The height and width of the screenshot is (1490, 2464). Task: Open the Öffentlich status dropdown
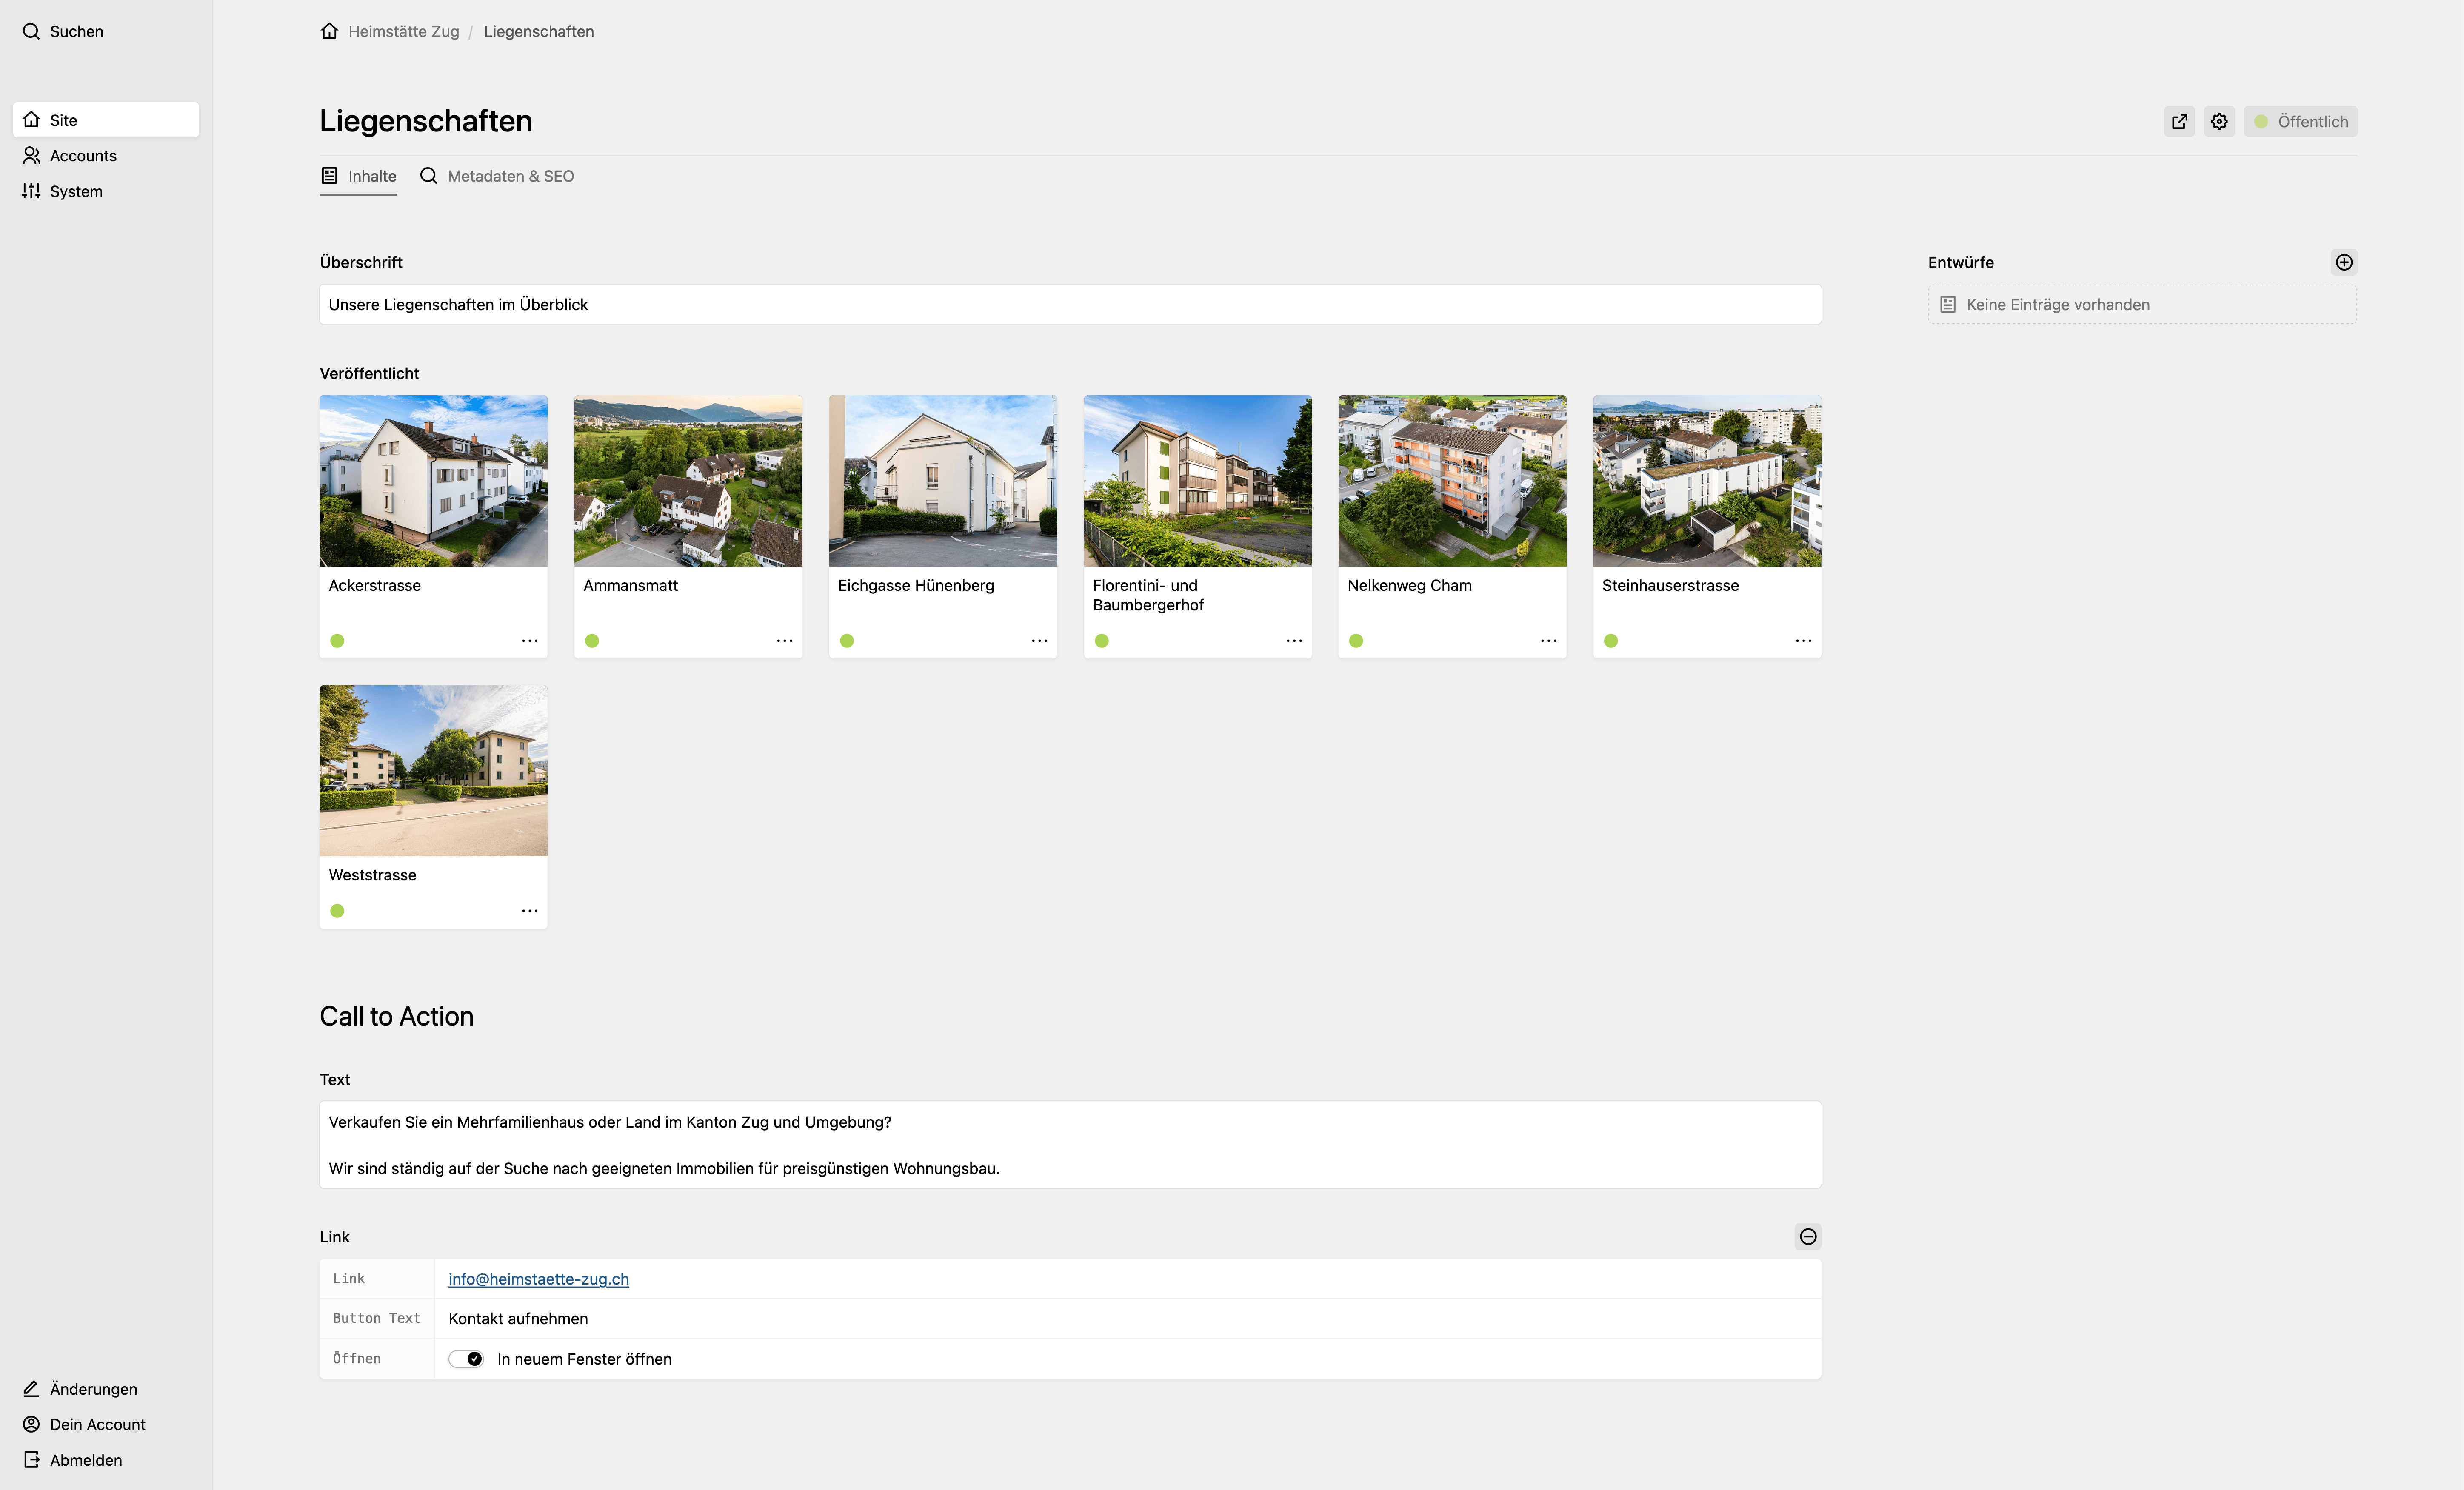pos(2300,122)
